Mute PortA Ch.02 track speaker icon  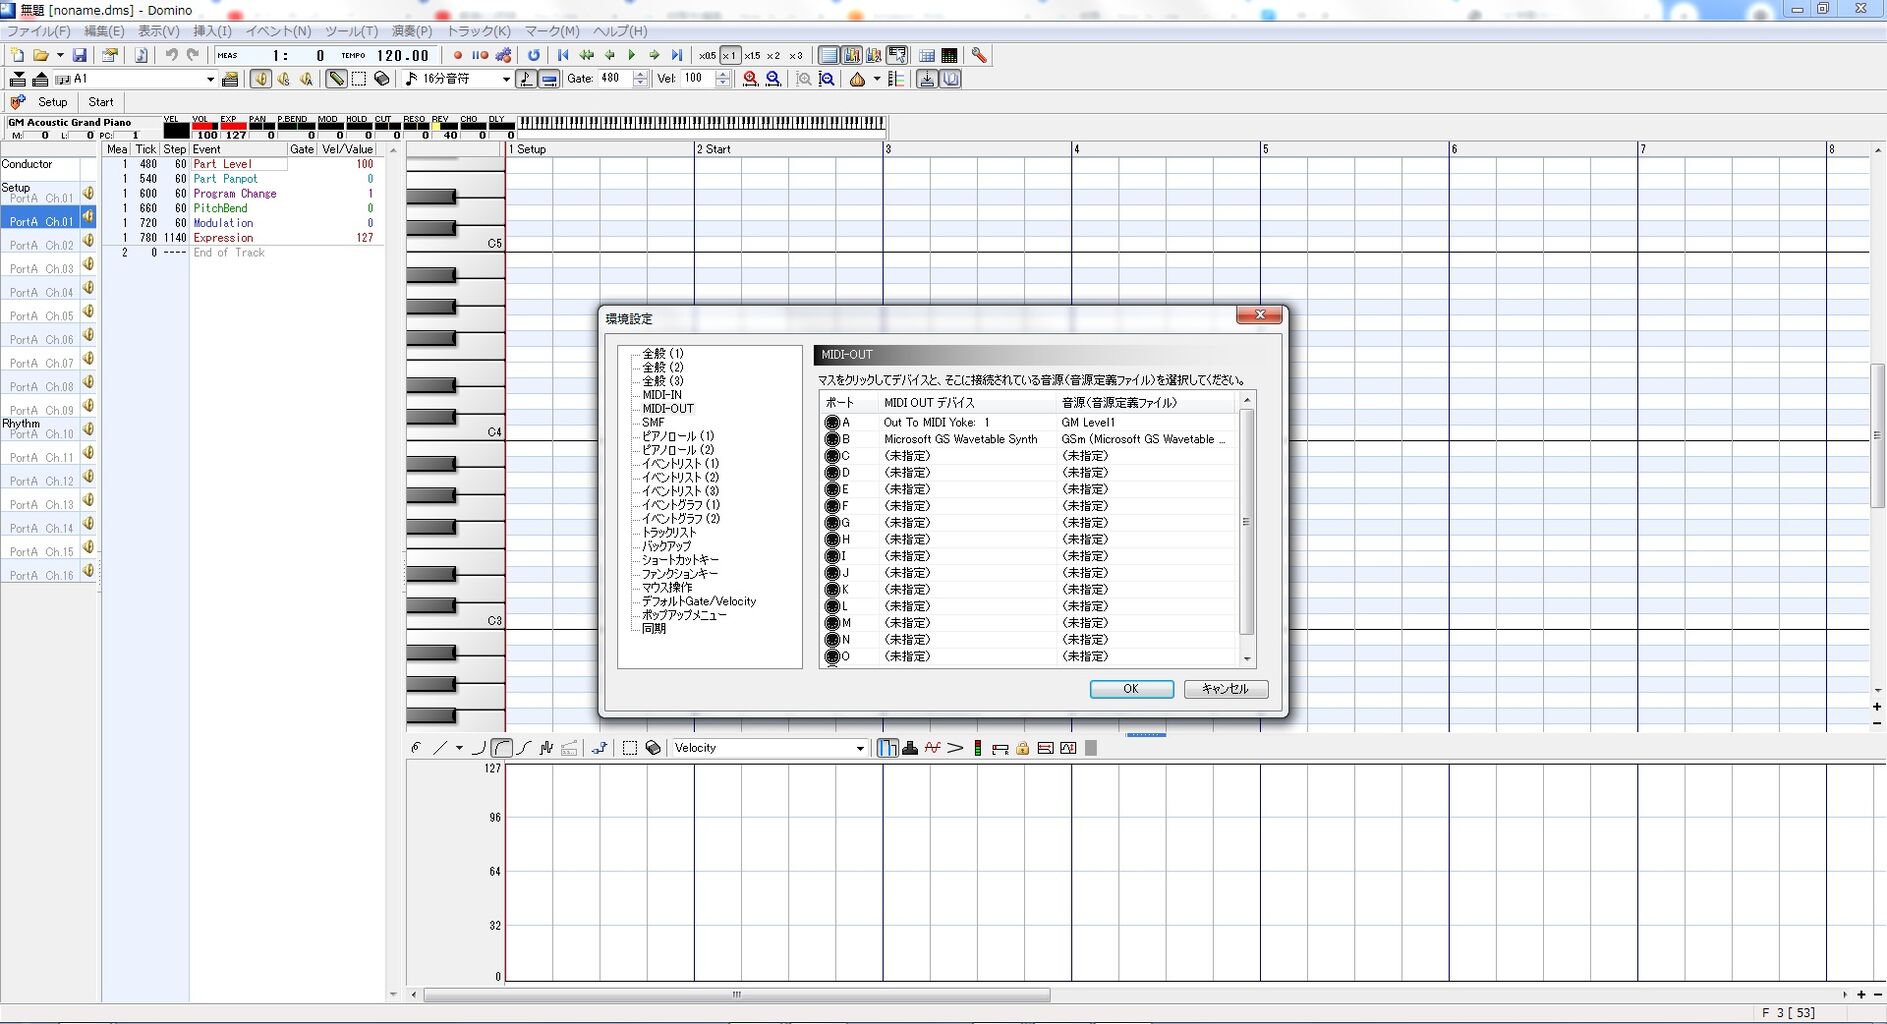[x=88, y=241]
